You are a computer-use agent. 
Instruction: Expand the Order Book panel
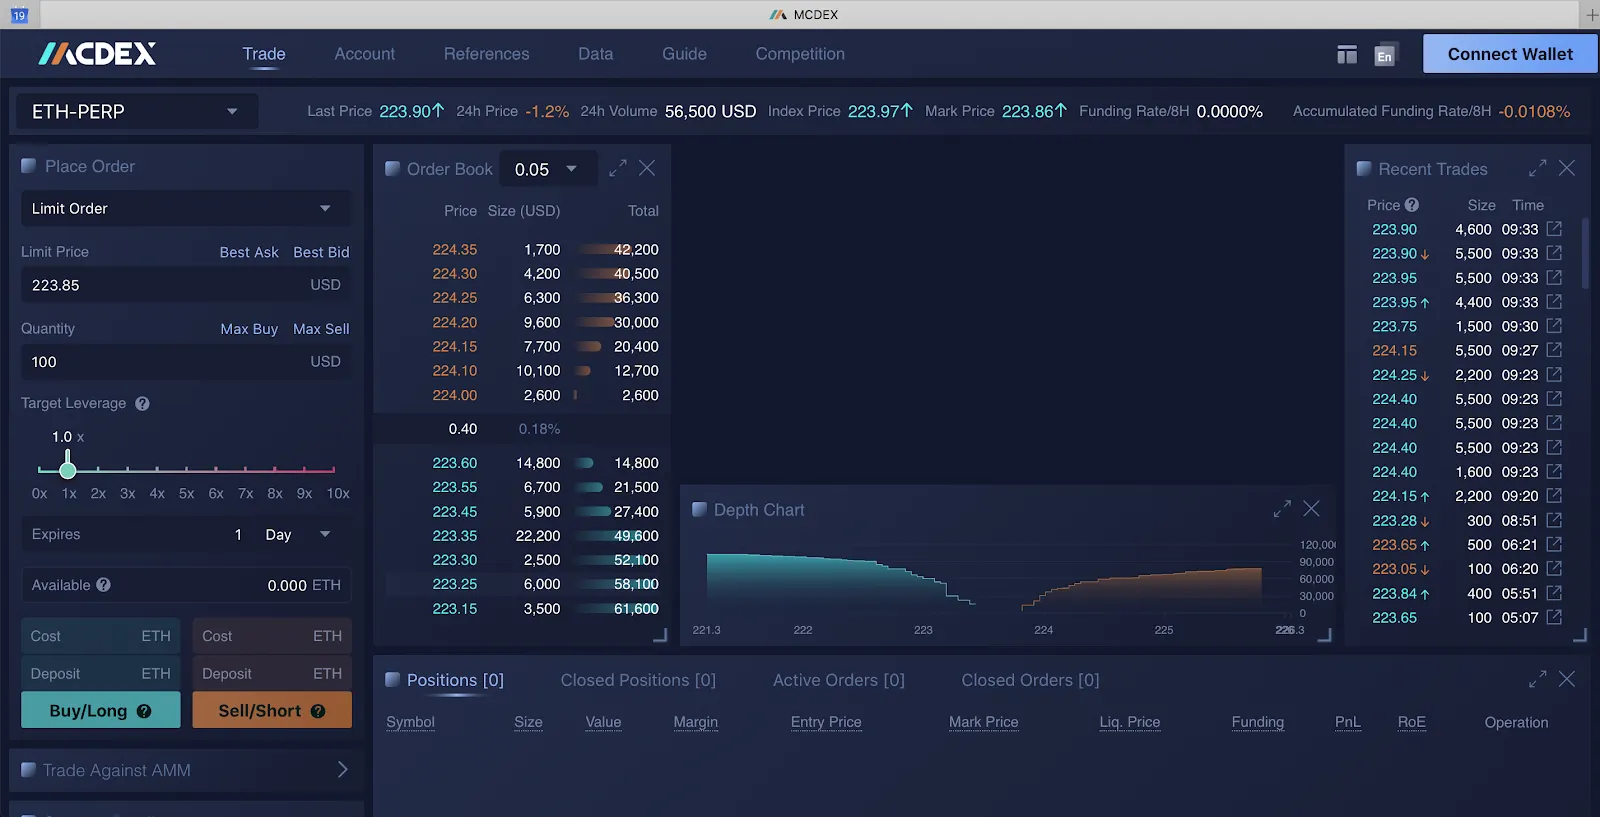tap(618, 168)
